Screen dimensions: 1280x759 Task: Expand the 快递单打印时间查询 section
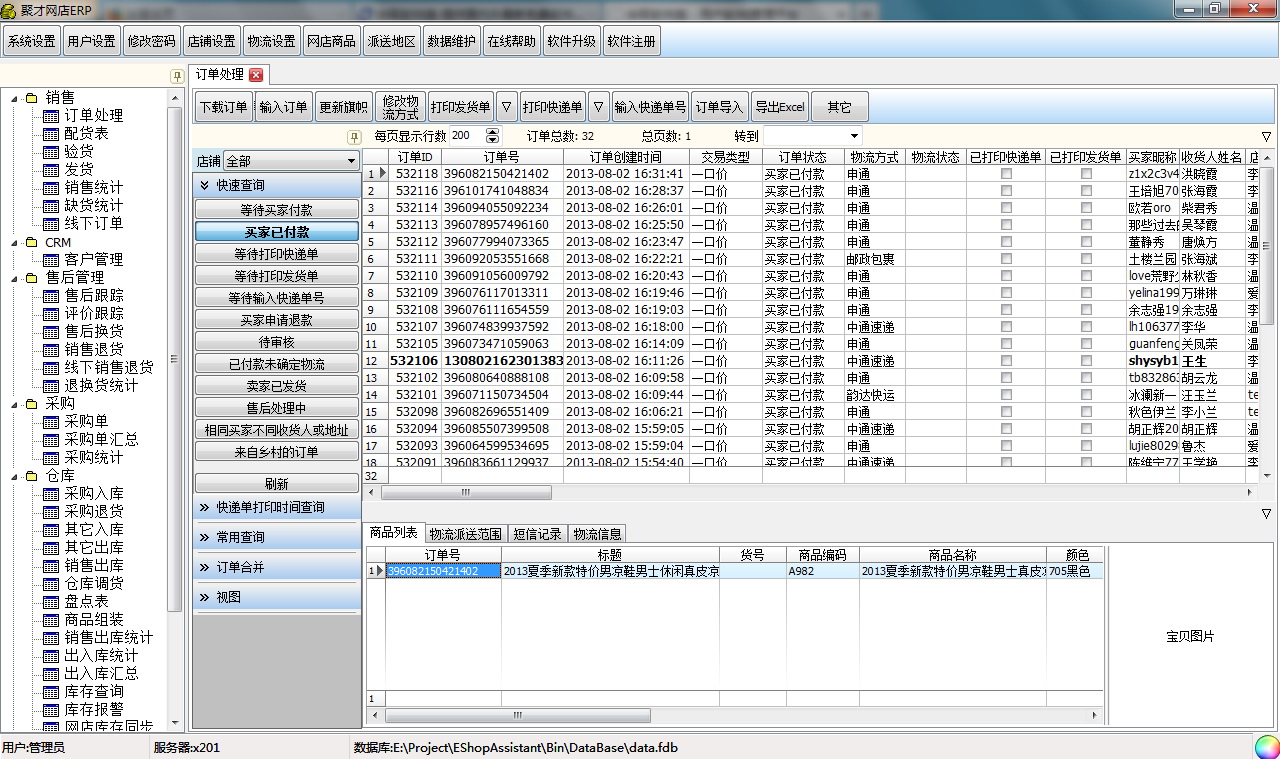click(276, 507)
